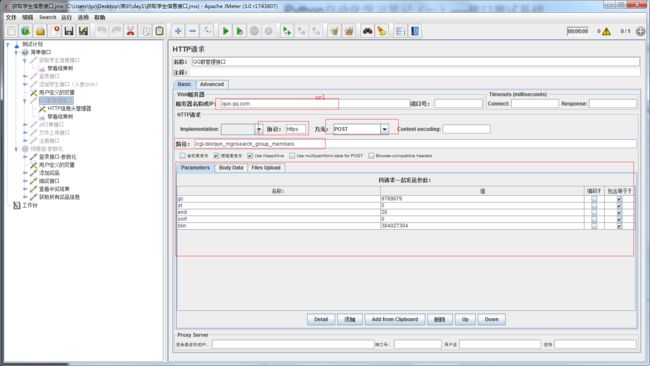Start the test with green play icon
This screenshot has width=650, height=366.
(x=226, y=31)
